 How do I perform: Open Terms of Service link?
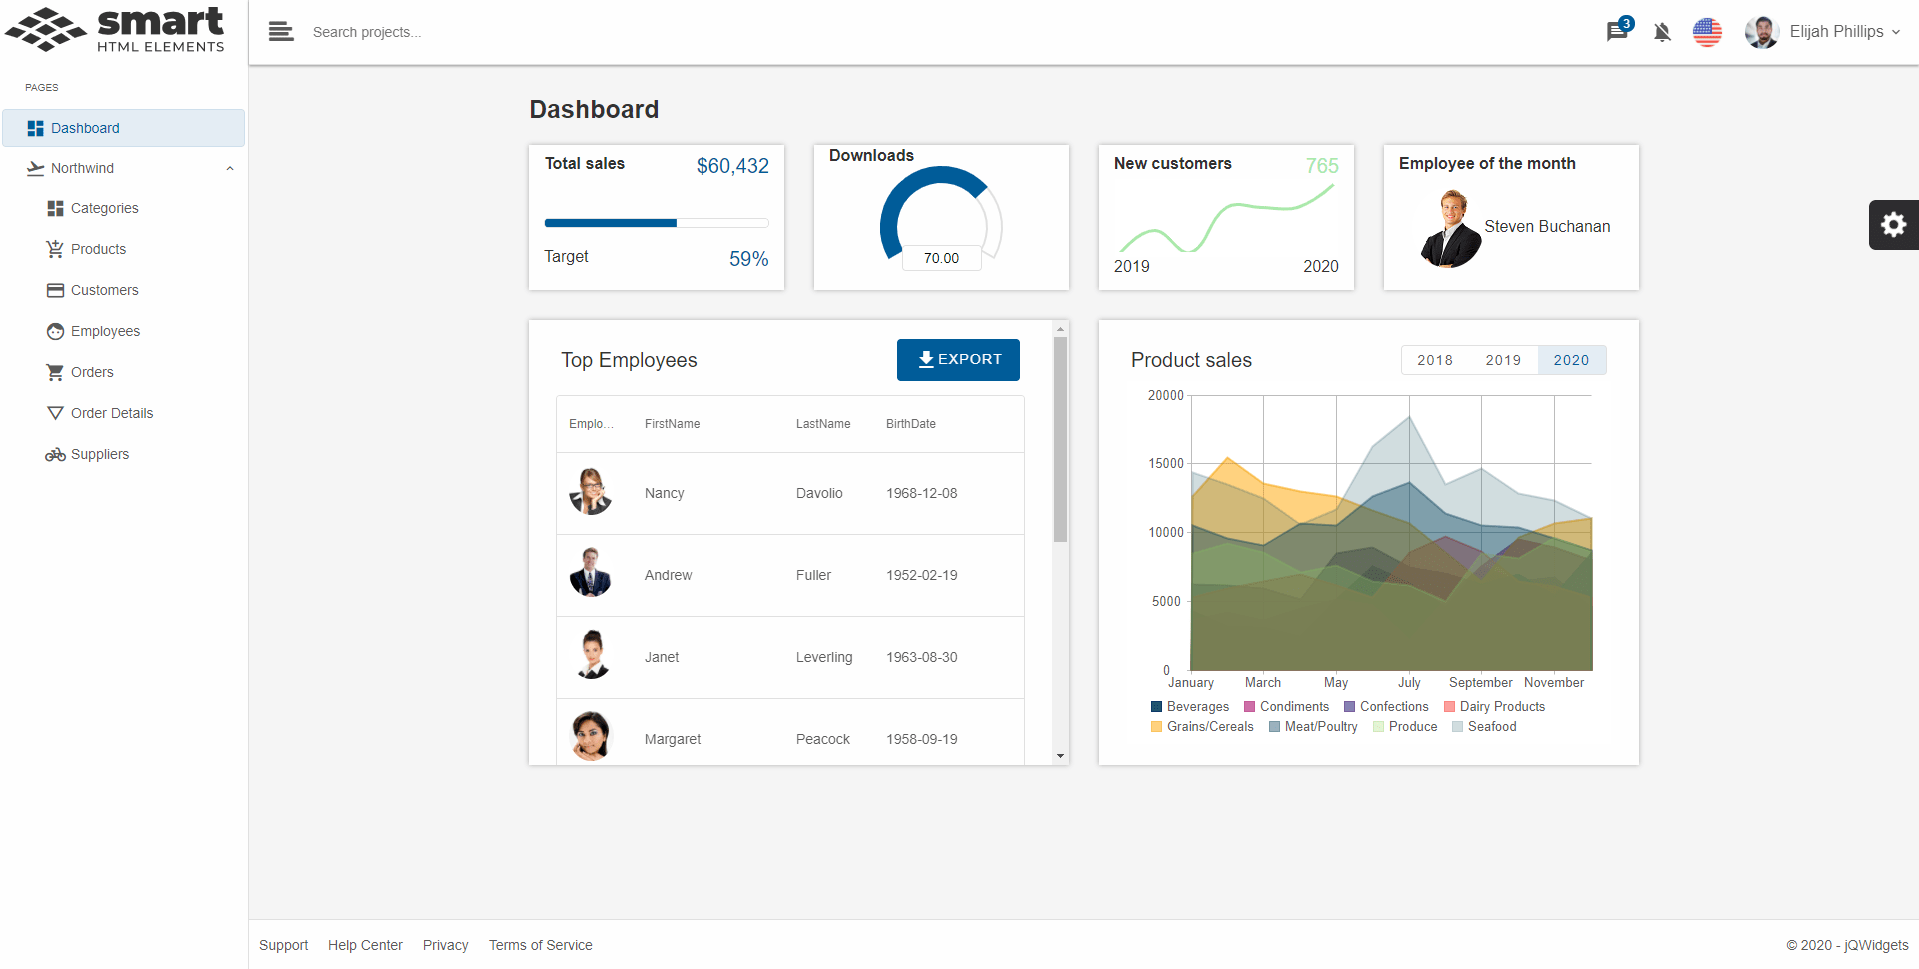pyautogui.click(x=540, y=945)
